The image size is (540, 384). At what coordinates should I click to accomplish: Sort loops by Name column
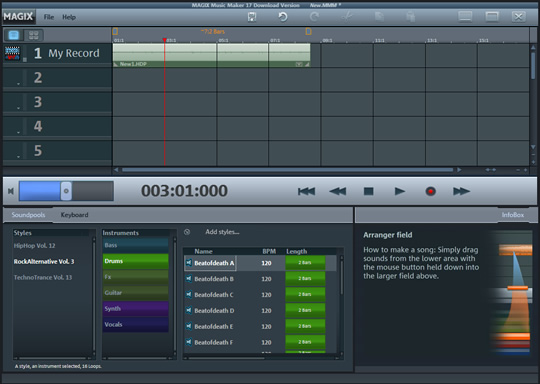pos(203,251)
